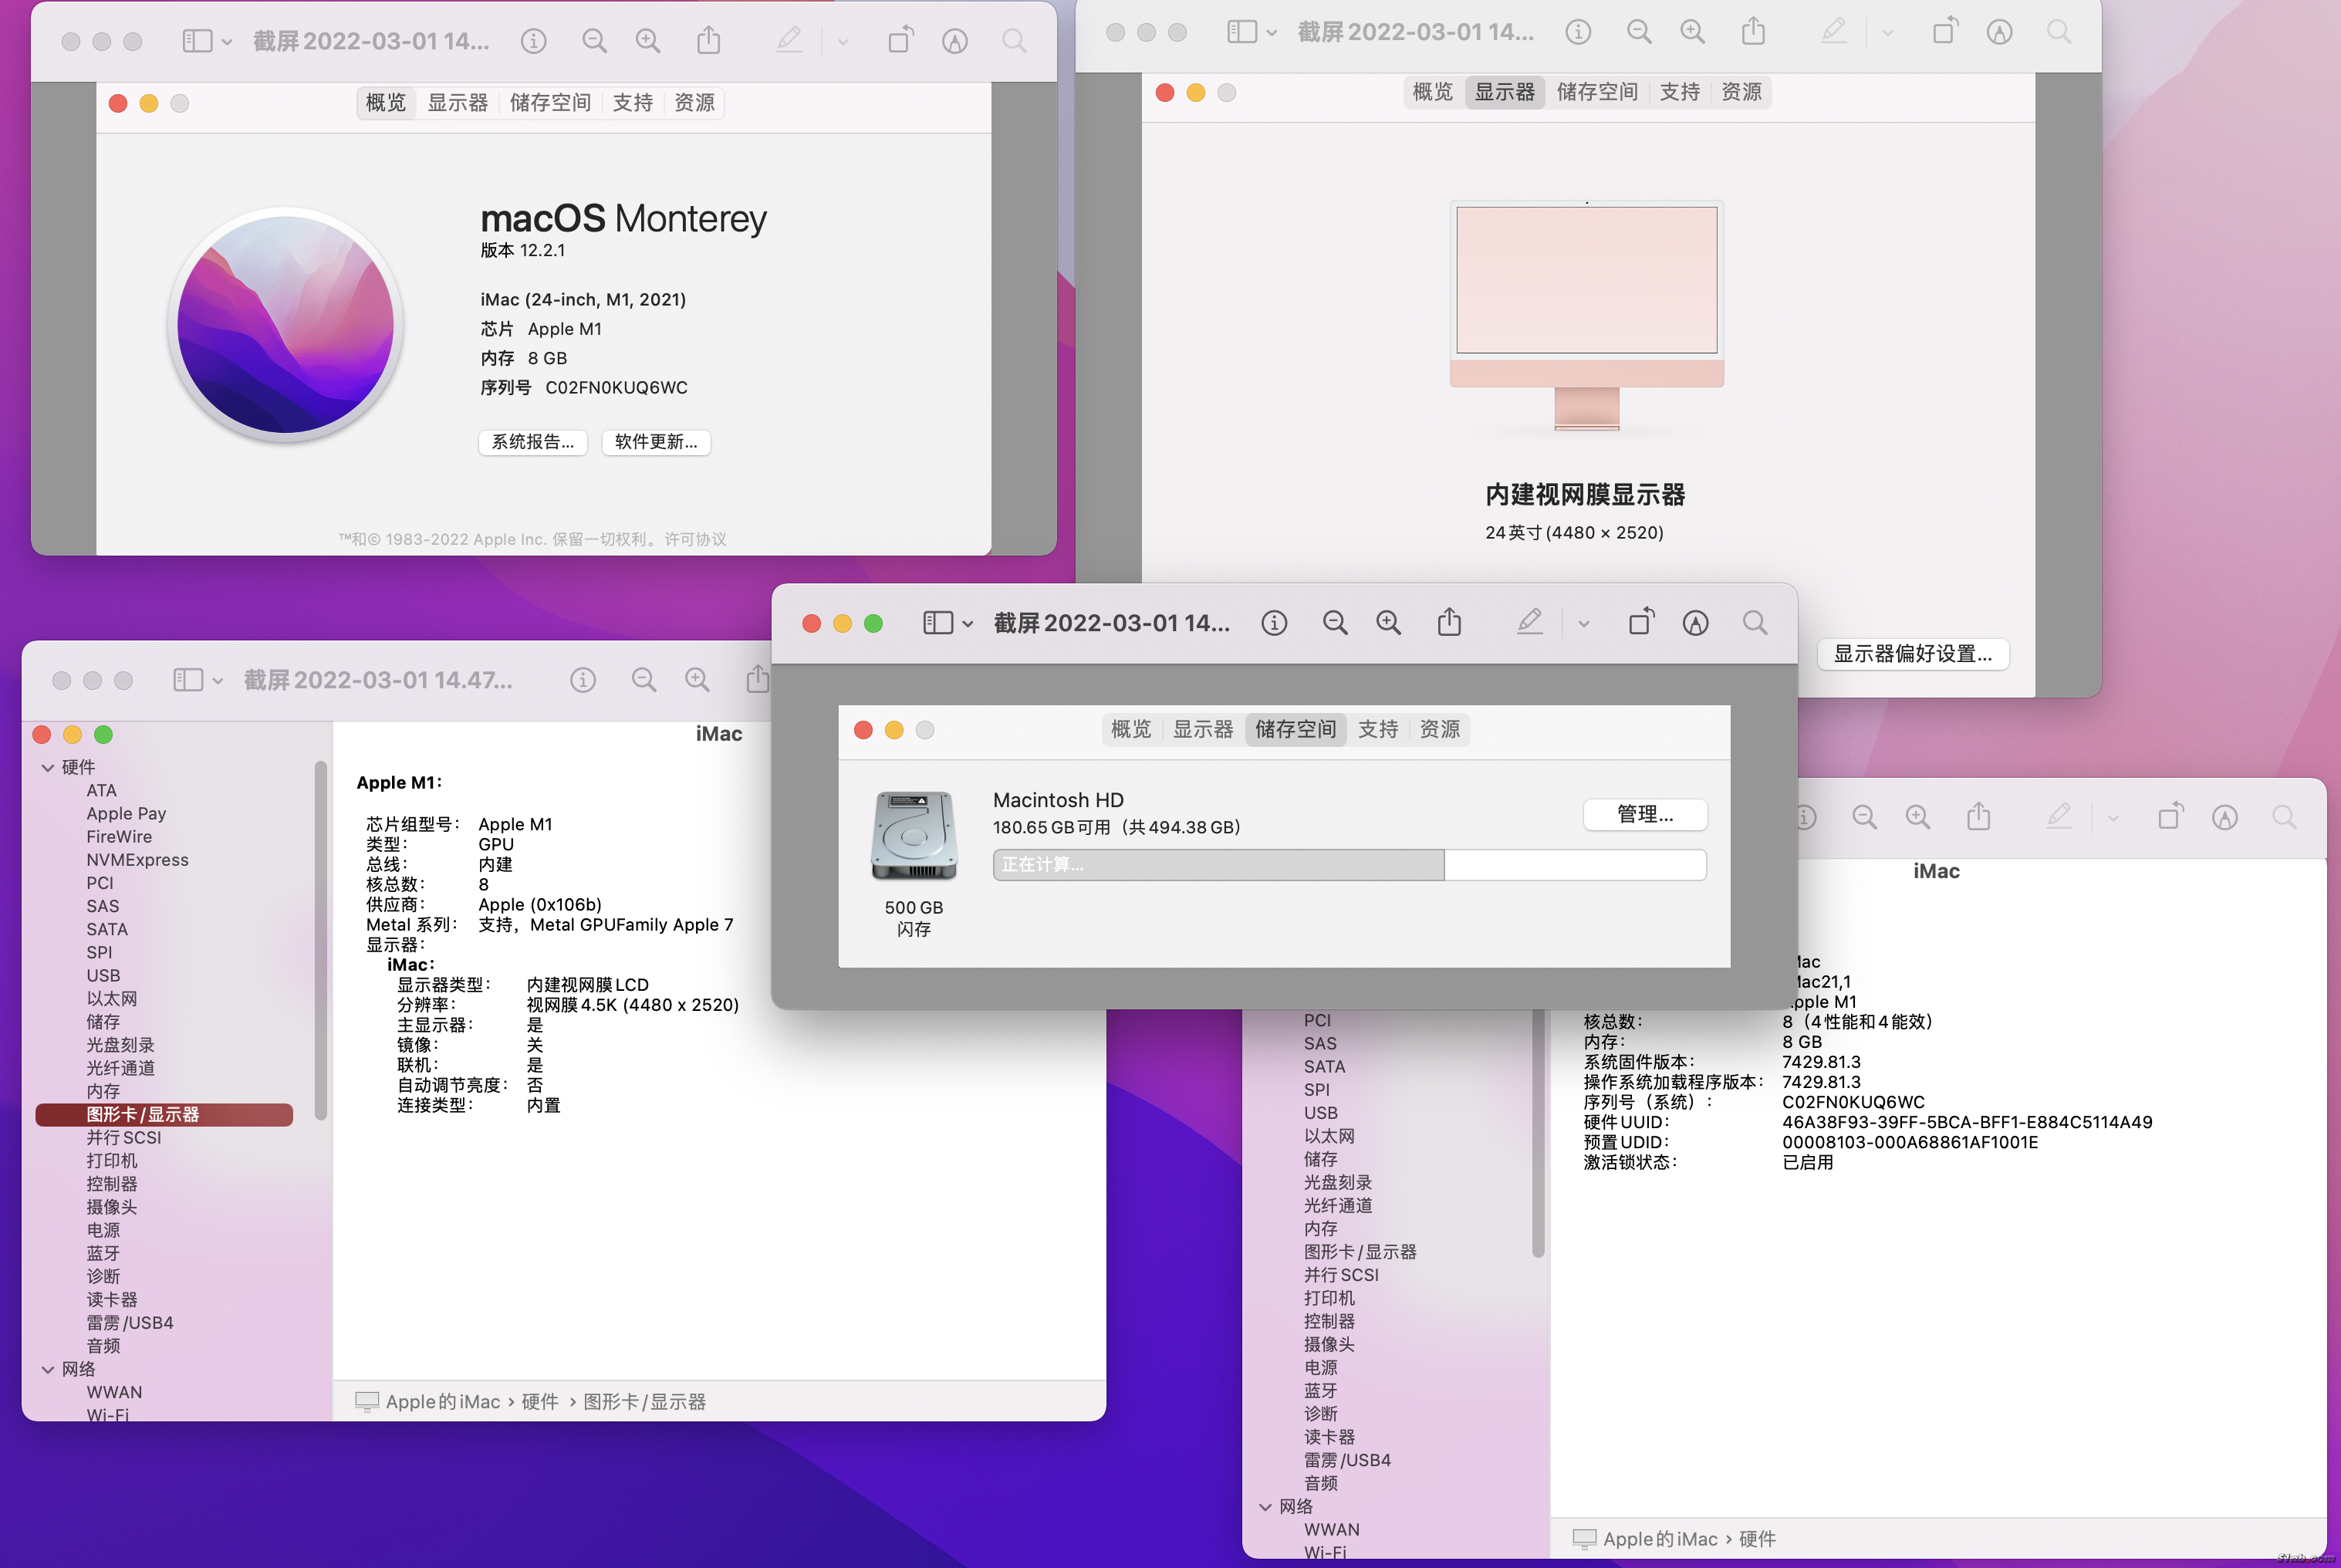Select 资源 tab in front storage window

tap(1439, 729)
